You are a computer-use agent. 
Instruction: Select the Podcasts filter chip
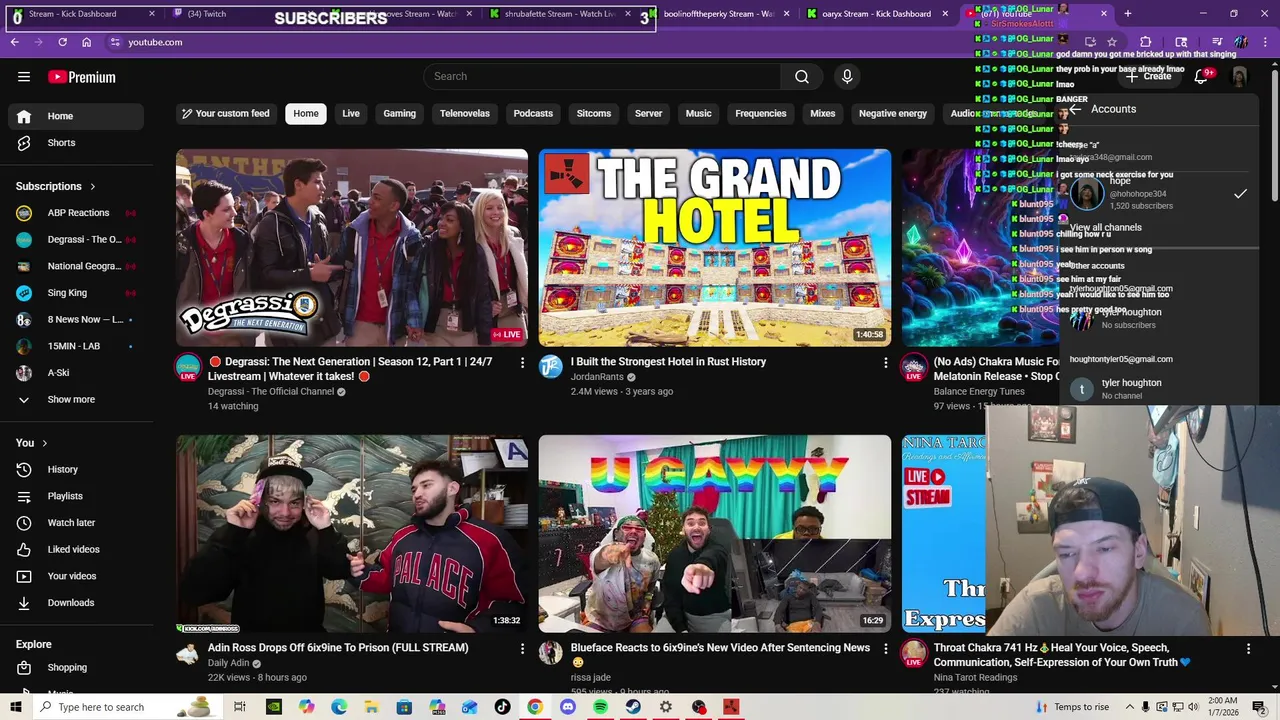click(x=533, y=113)
